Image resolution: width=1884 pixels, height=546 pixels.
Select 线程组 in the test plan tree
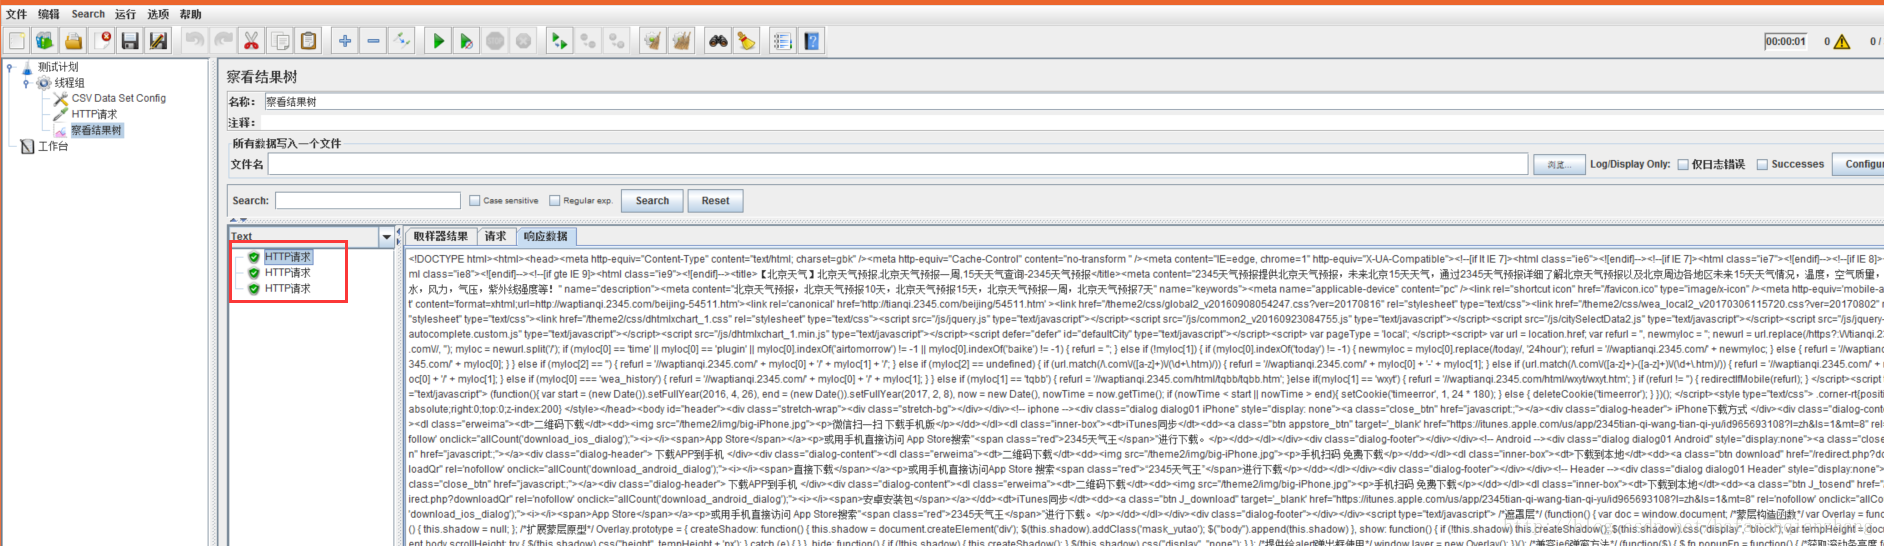pos(70,83)
